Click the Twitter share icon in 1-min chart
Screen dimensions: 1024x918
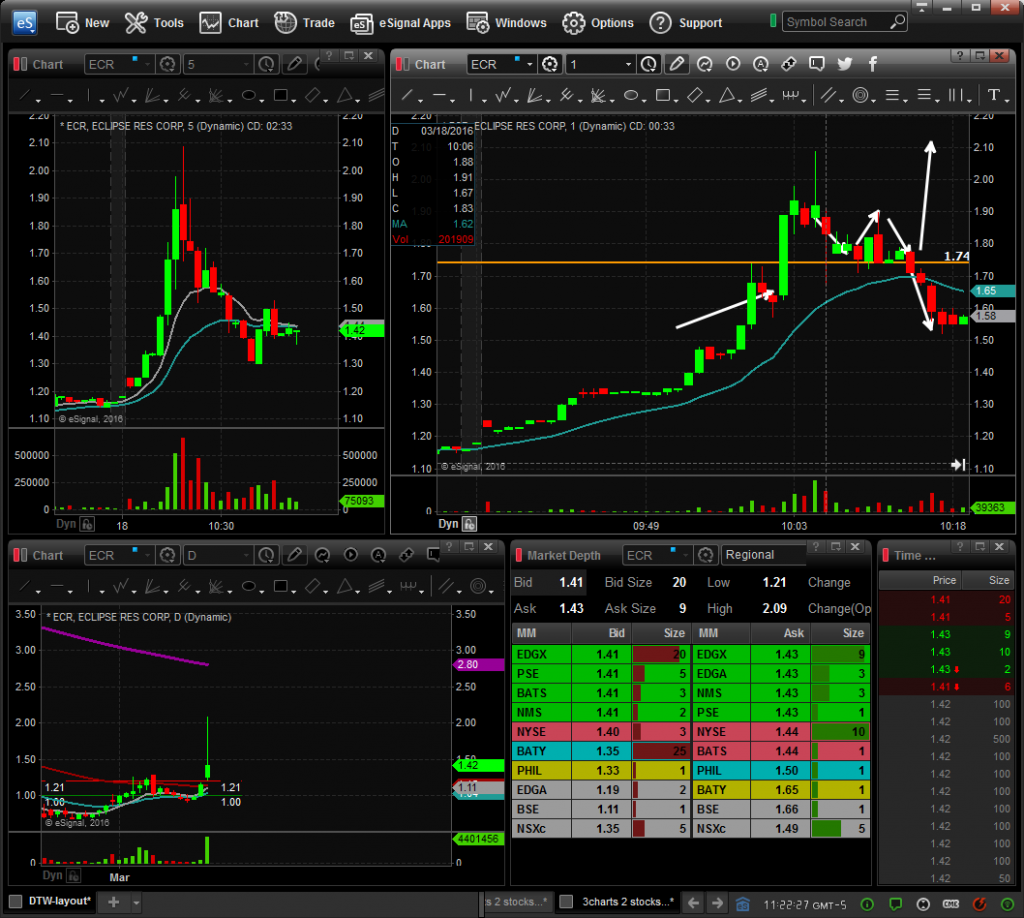(x=844, y=63)
